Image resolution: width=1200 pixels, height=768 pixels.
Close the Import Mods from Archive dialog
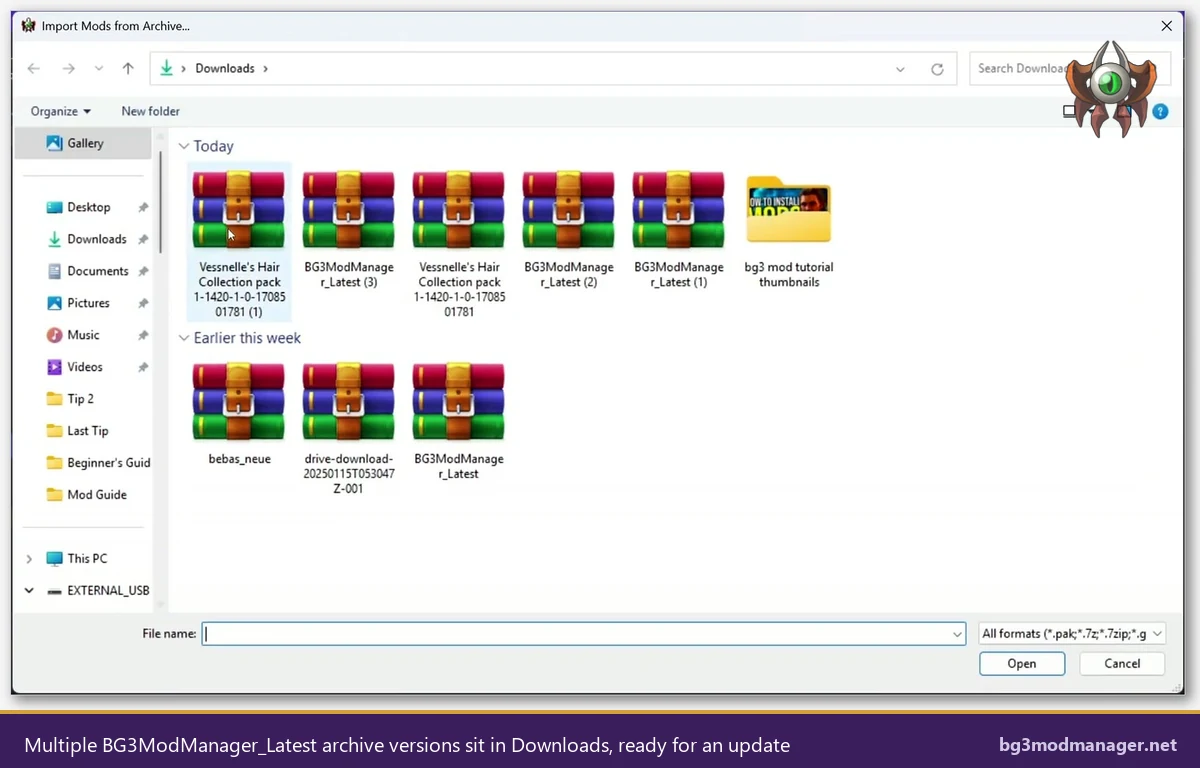point(1166,26)
